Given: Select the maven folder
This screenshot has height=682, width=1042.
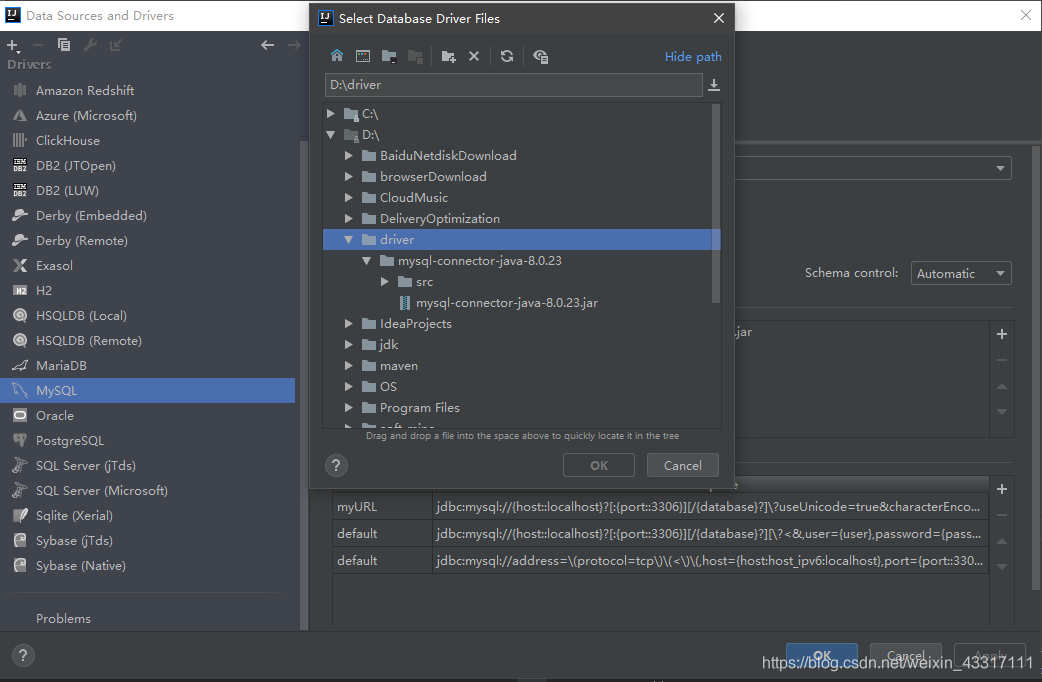Looking at the screenshot, I should pyautogui.click(x=399, y=366).
